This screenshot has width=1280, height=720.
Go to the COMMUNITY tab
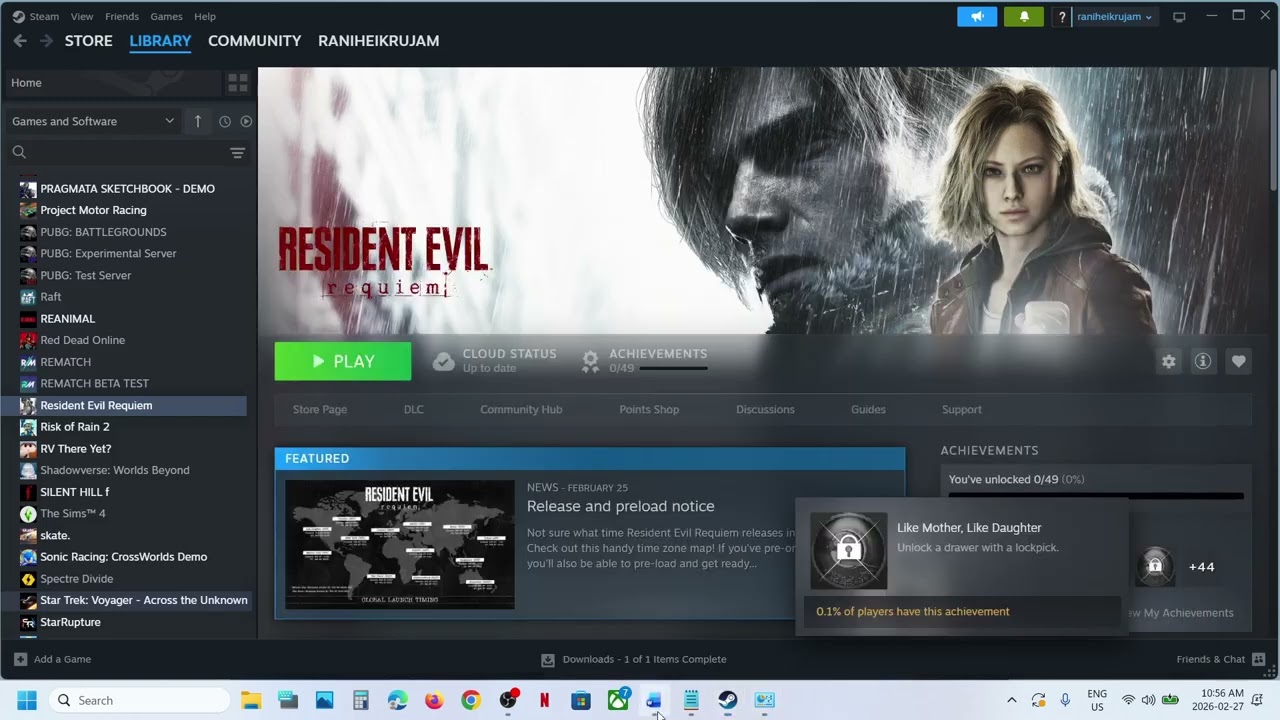click(254, 41)
